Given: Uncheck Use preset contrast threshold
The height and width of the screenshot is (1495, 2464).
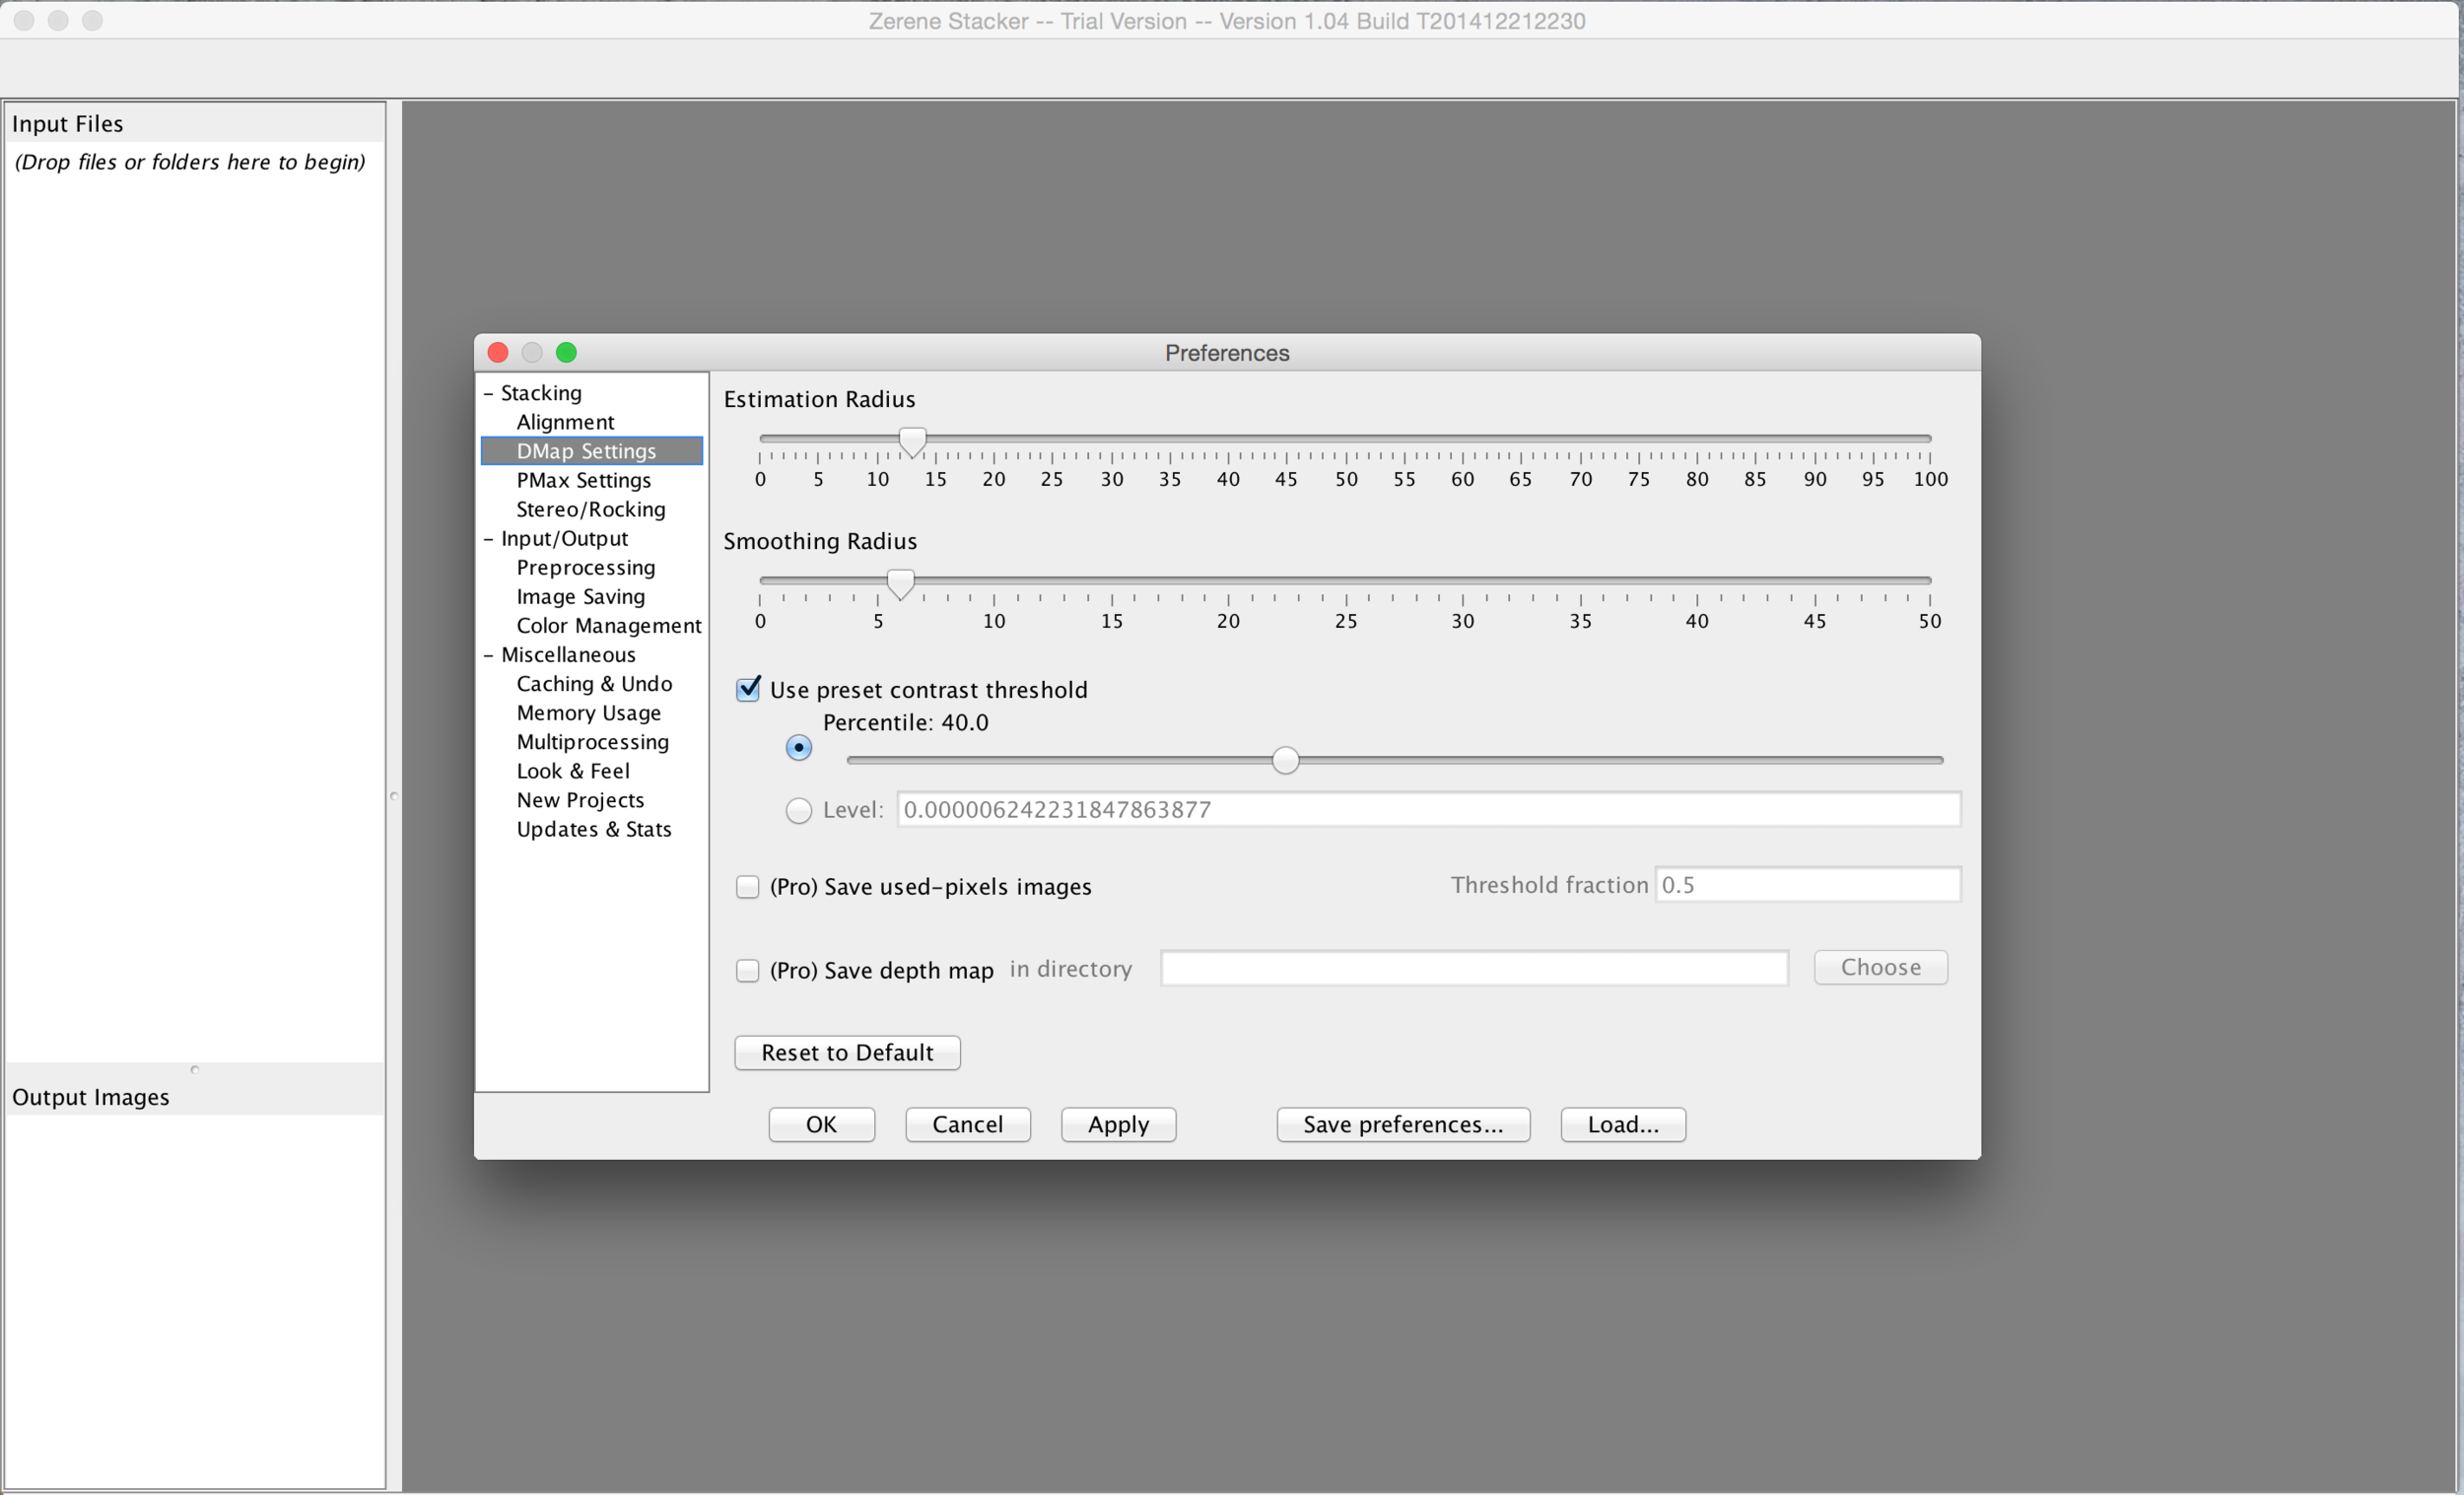Looking at the screenshot, I should (x=748, y=689).
